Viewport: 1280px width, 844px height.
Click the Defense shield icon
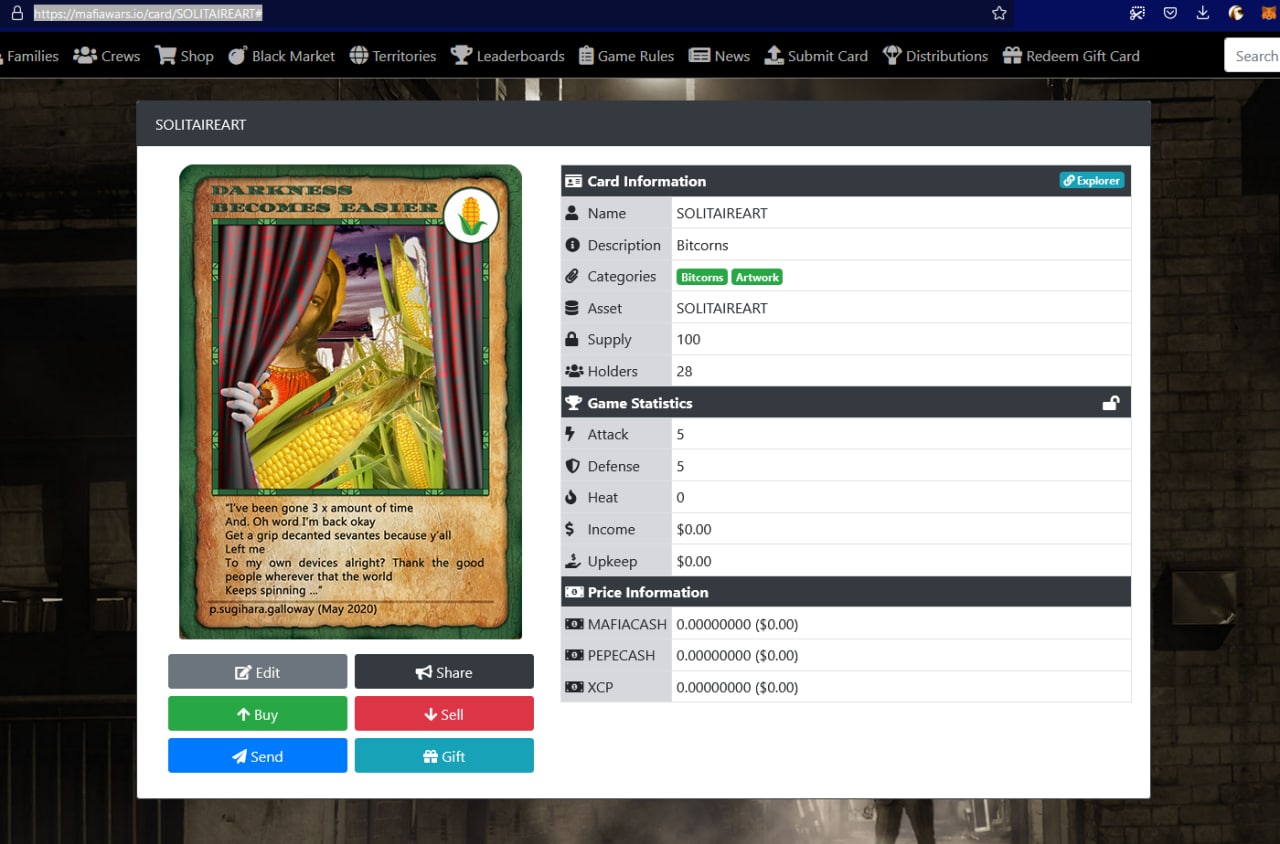coord(573,466)
